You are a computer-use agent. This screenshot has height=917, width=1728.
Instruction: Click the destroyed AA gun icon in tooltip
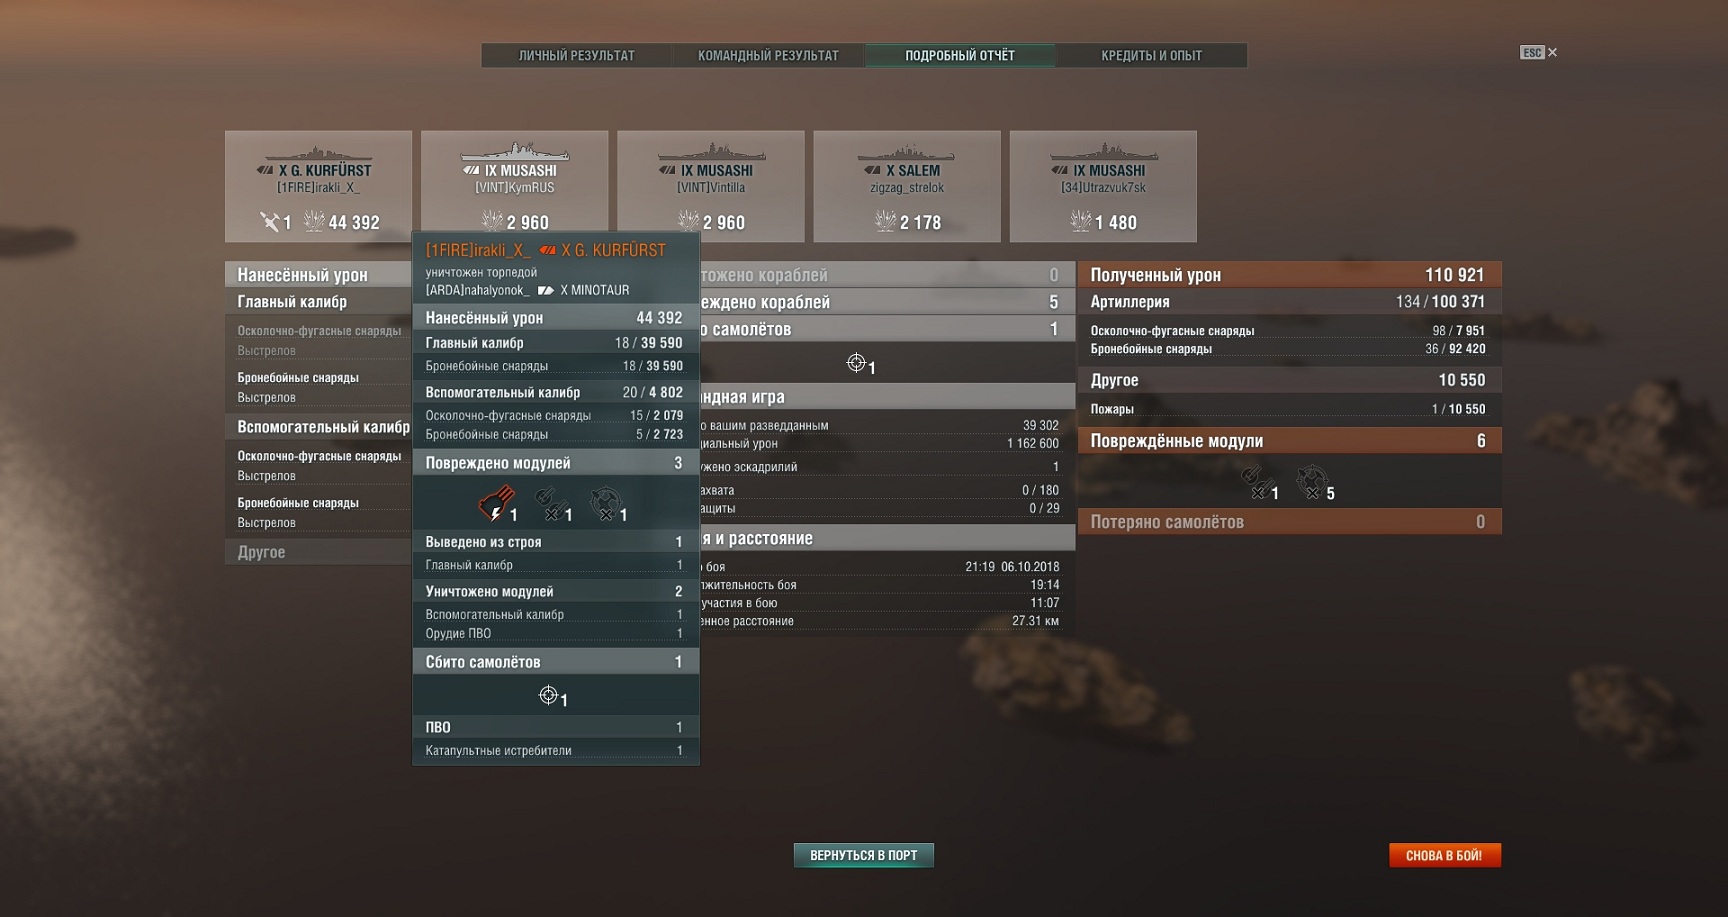pos(605,503)
